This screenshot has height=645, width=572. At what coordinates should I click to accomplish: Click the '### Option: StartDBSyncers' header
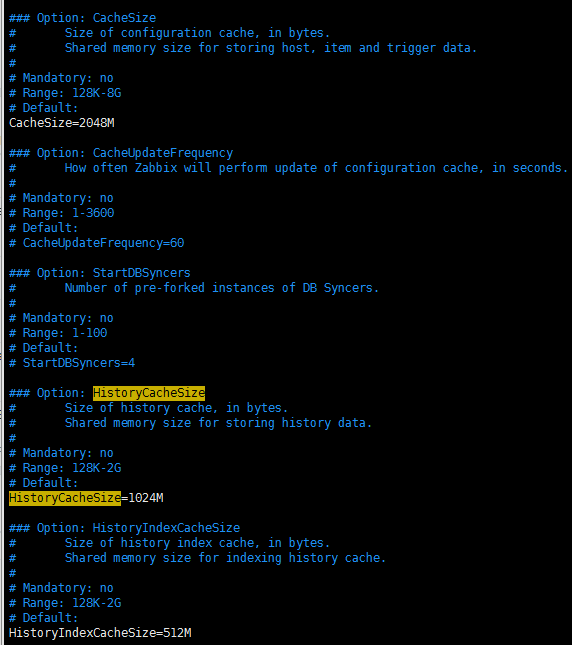[100, 273]
